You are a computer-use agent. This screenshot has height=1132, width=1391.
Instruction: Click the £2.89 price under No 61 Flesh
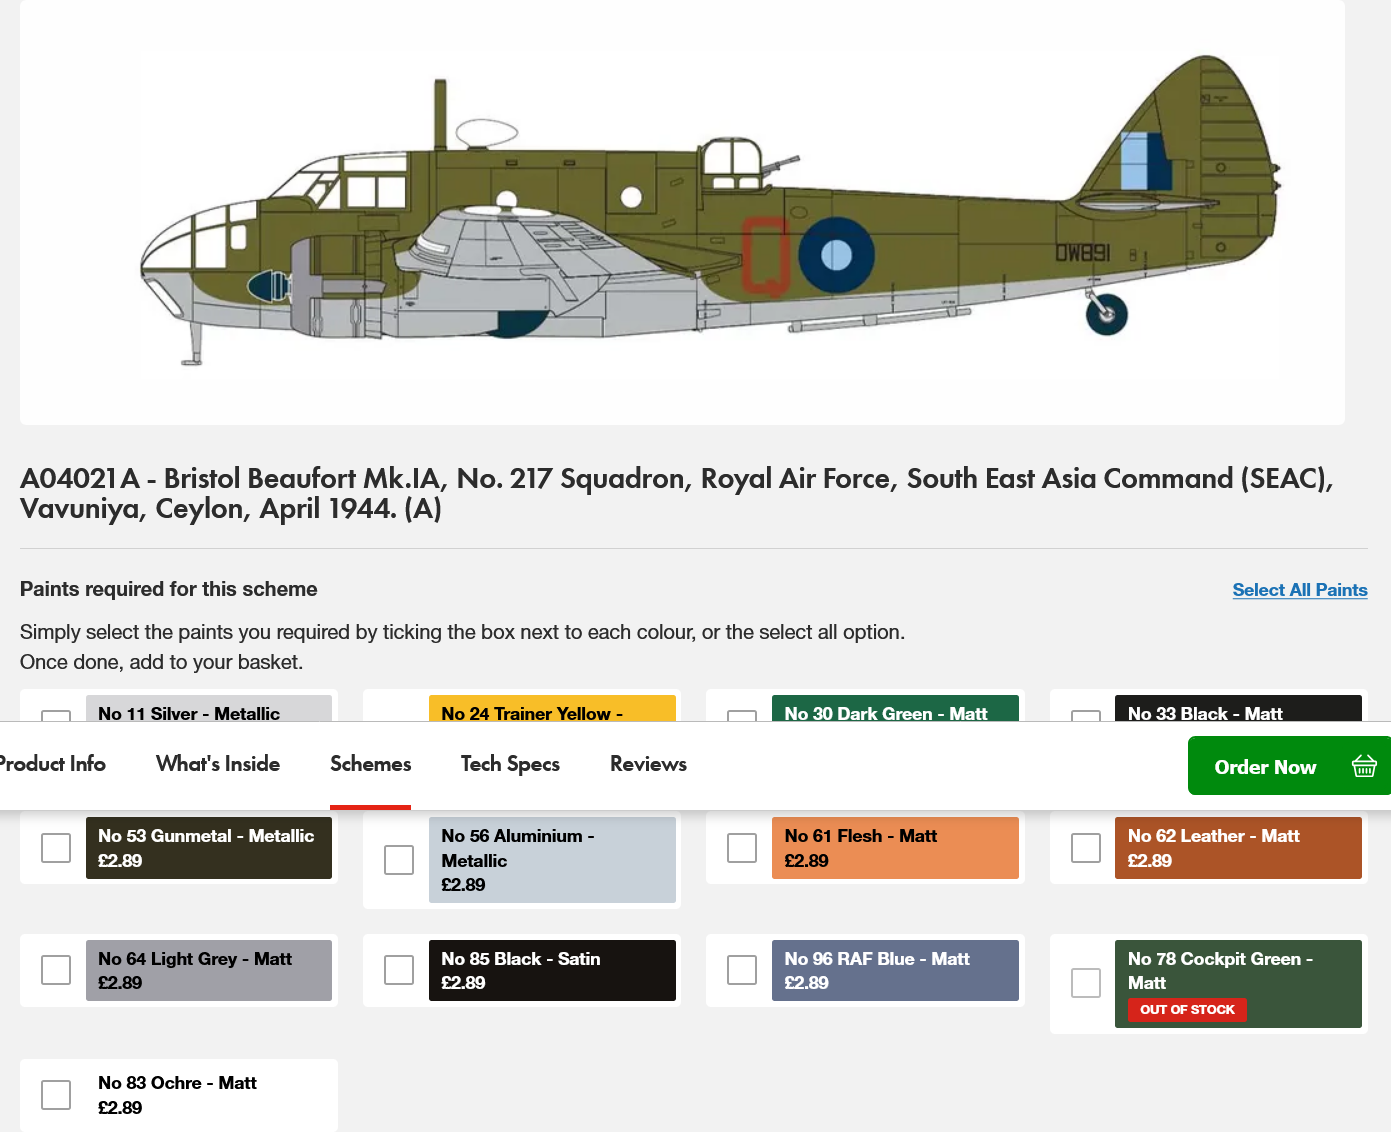(806, 861)
